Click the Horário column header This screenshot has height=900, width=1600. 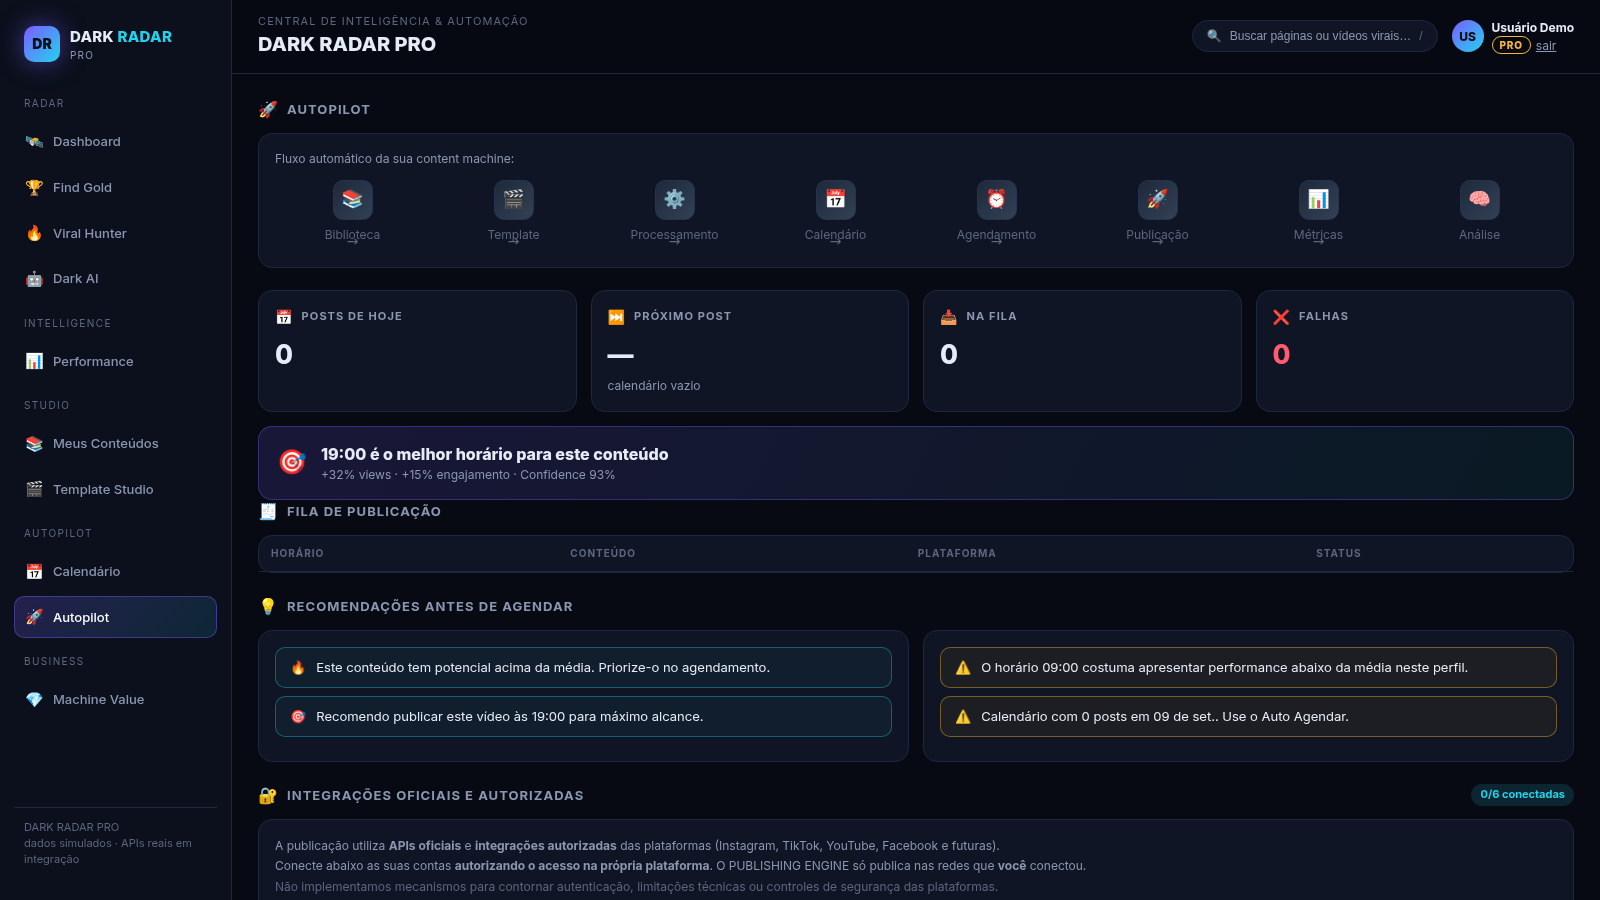(x=297, y=553)
